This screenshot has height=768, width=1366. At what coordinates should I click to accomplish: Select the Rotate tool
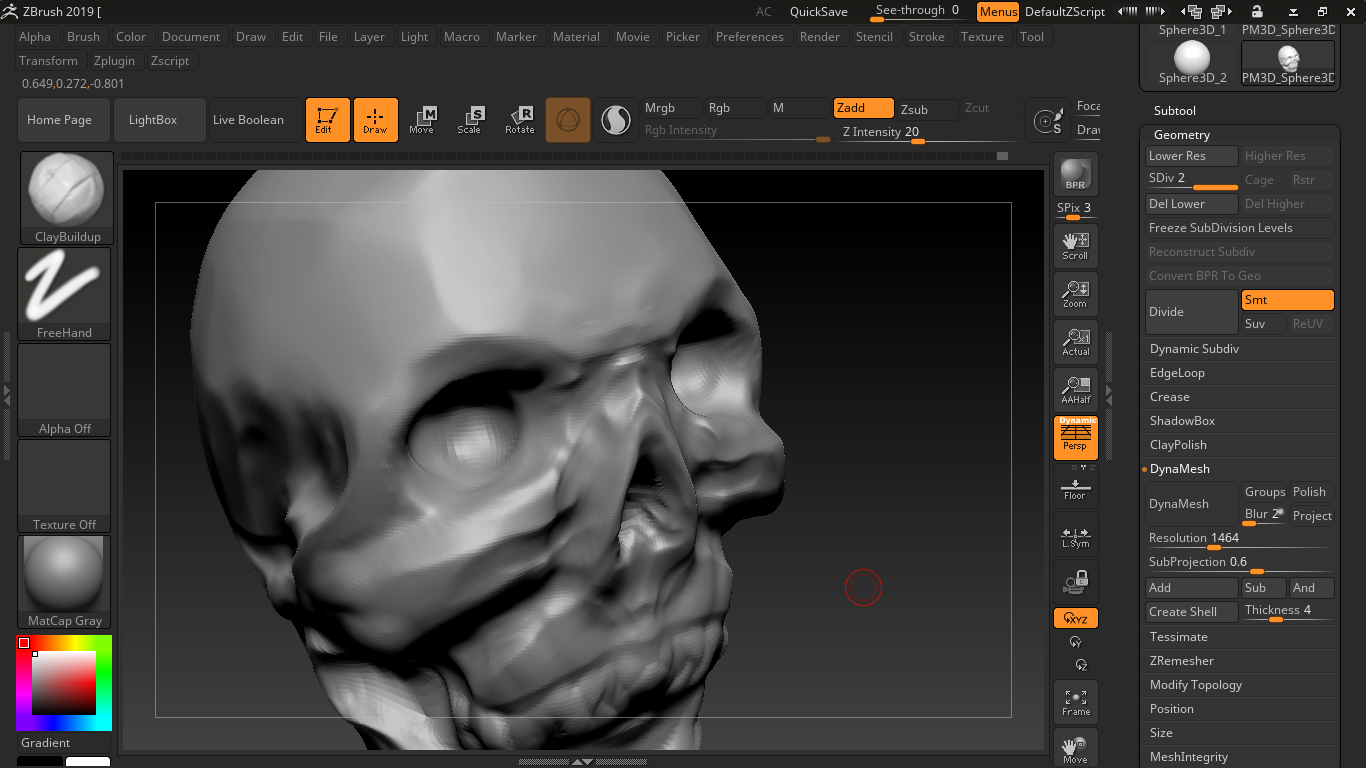[519, 120]
